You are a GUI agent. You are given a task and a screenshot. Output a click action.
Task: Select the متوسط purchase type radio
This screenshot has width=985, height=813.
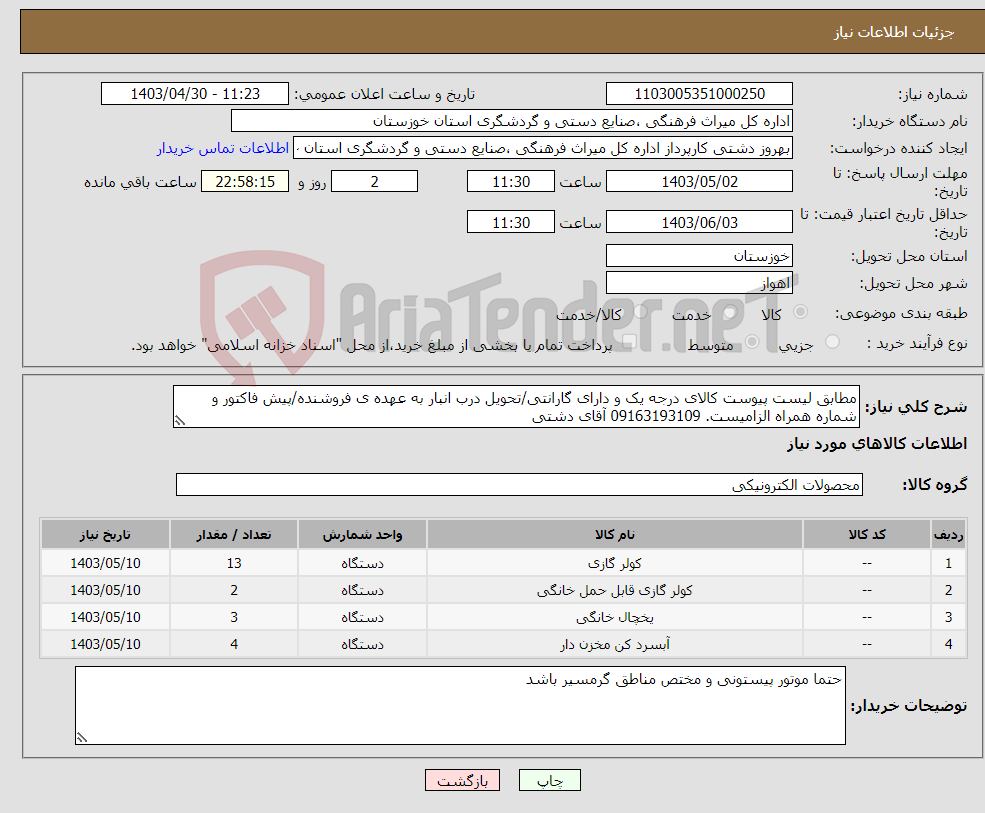[x=752, y=342]
